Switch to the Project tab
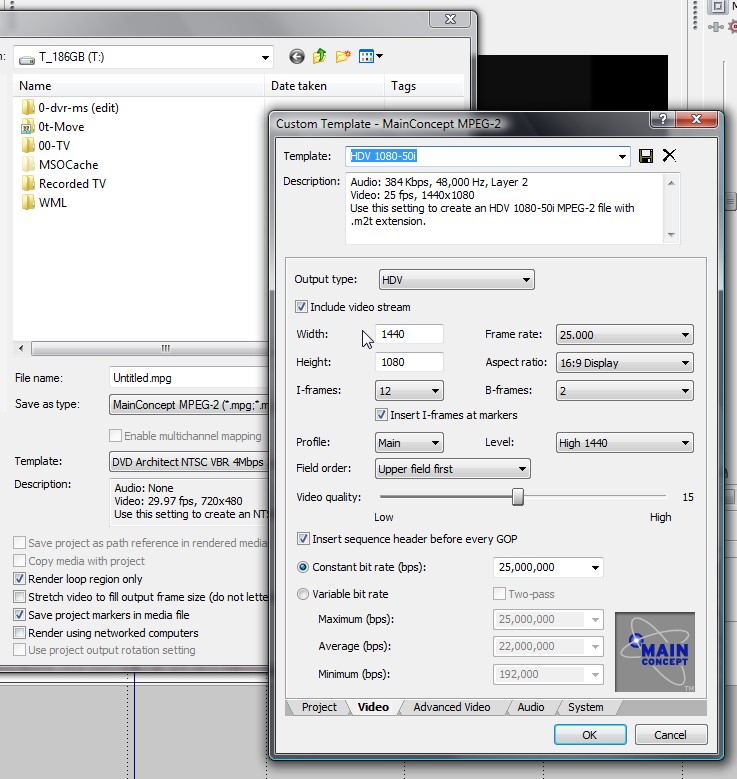The height and width of the screenshot is (779, 737). (319, 707)
